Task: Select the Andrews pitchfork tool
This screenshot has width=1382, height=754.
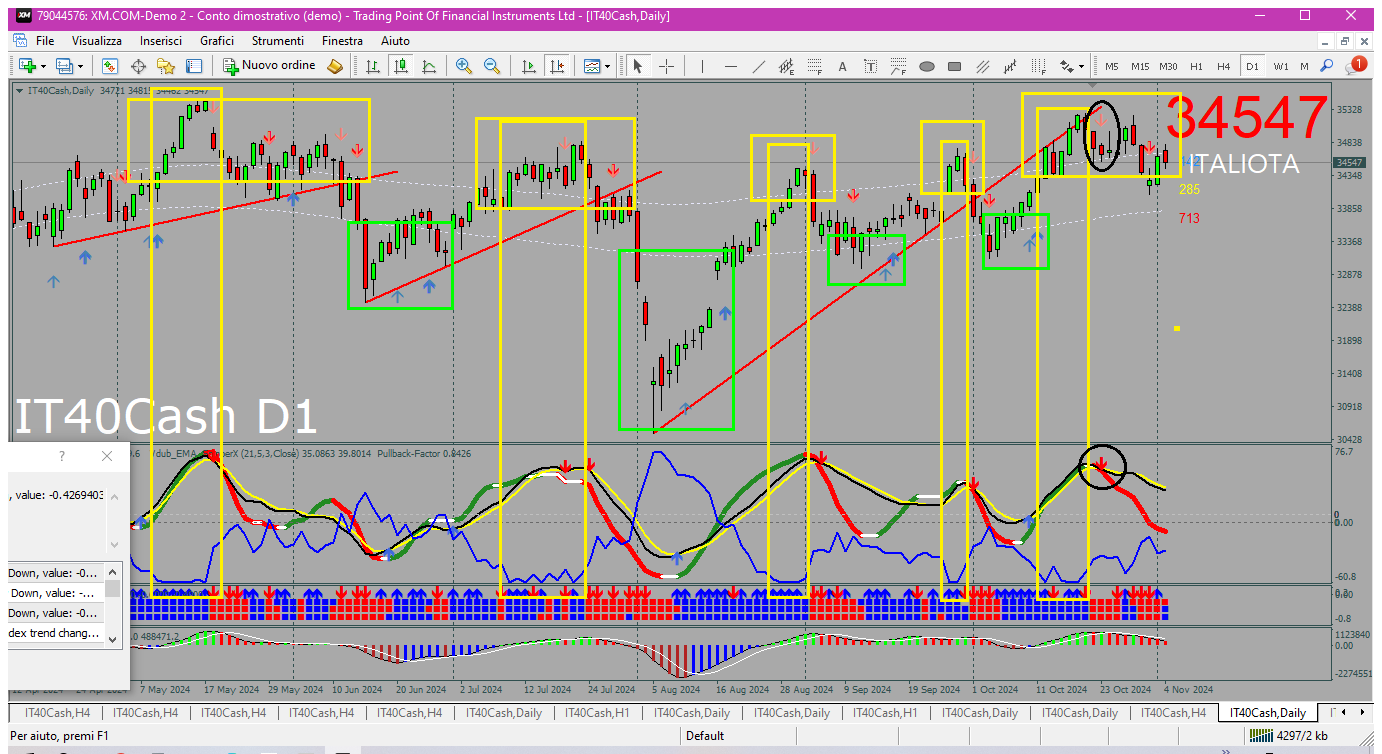Action: [x=1011, y=66]
